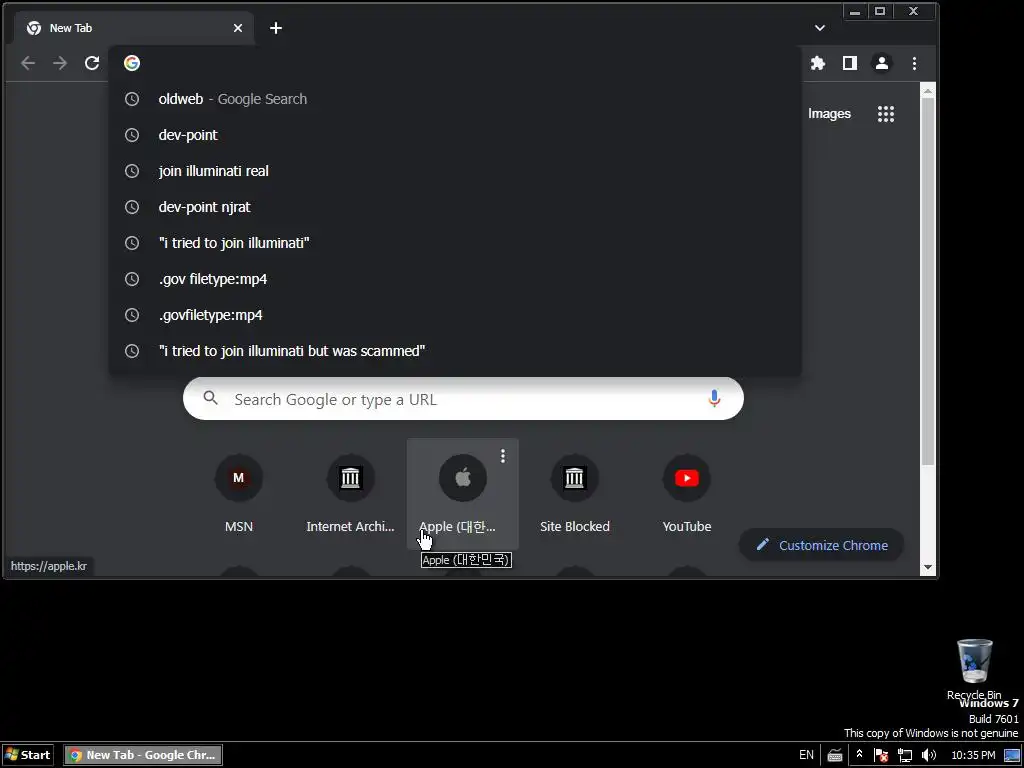The height and width of the screenshot is (768, 1024).
Task: Open the Apple shortcut tile
Action: pos(462,494)
